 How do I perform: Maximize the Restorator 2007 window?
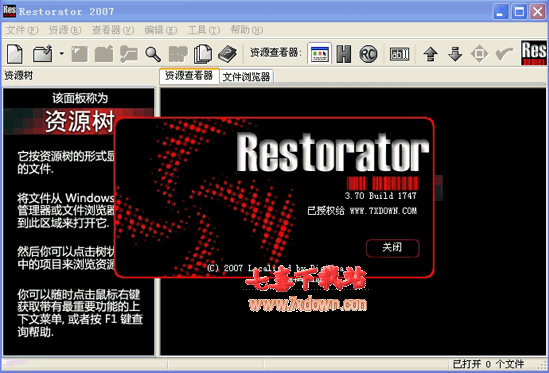pyautogui.click(x=519, y=12)
